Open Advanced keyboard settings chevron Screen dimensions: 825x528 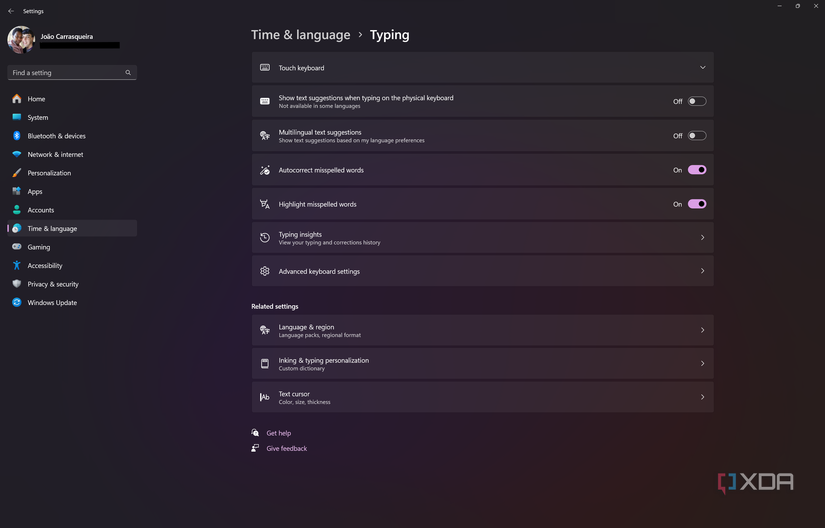[x=702, y=271]
